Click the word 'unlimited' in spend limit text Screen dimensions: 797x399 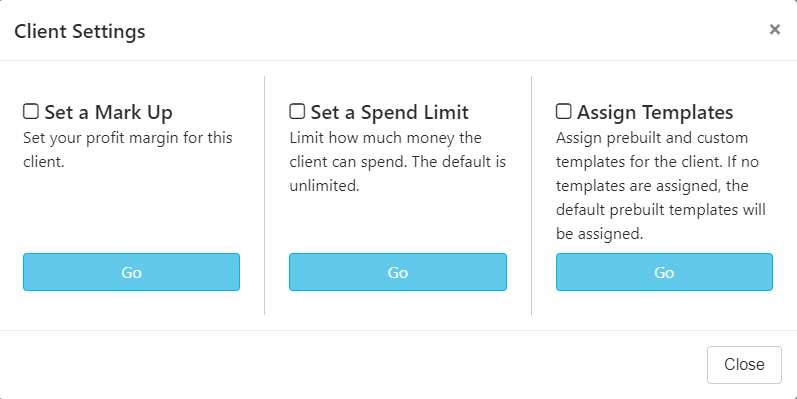tap(323, 186)
